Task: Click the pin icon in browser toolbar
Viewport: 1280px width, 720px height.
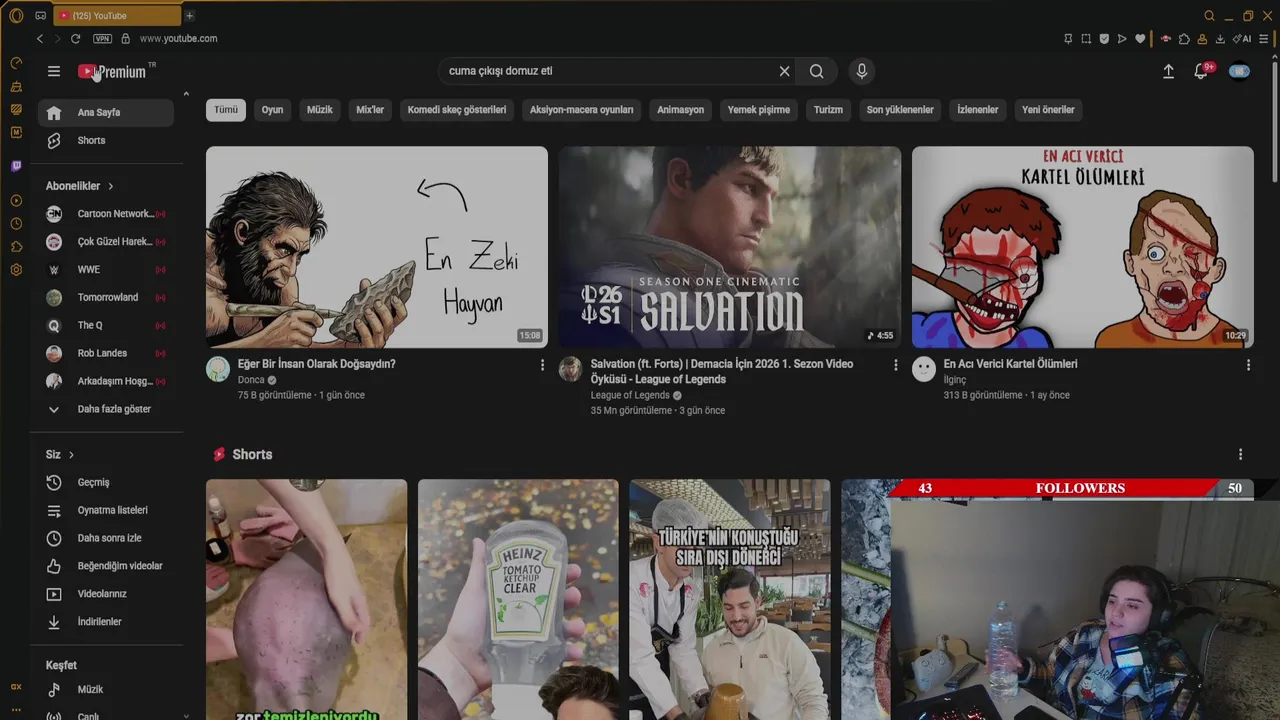Action: (1068, 38)
